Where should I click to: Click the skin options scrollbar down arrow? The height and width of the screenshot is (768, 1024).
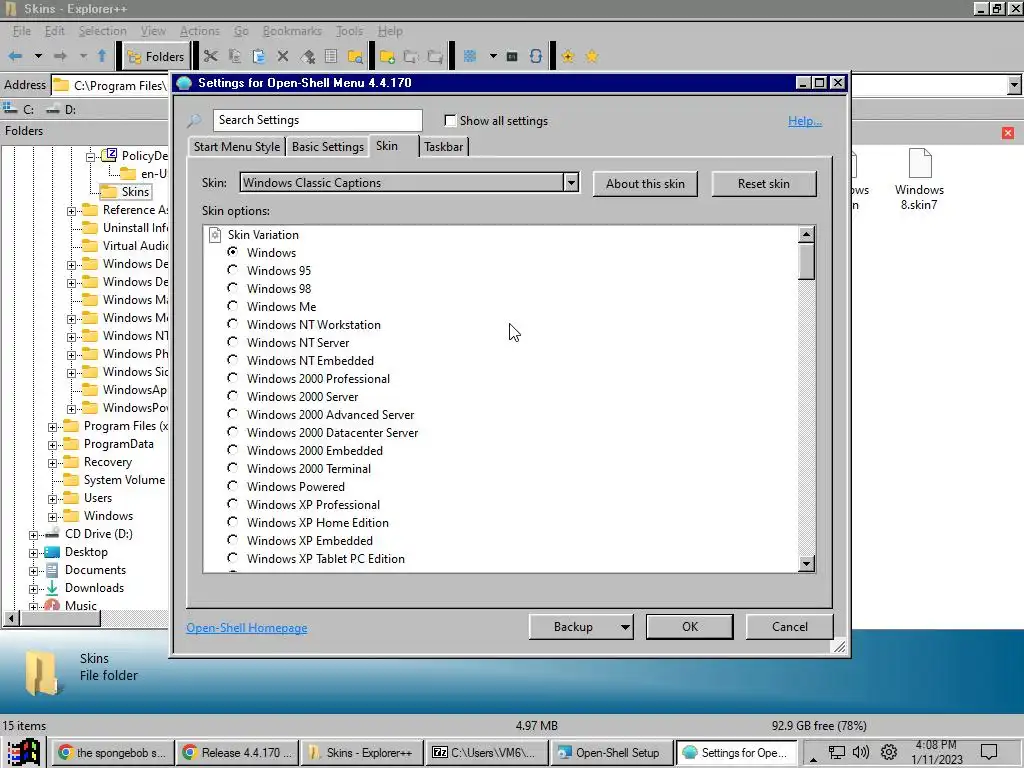tap(807, 564)
